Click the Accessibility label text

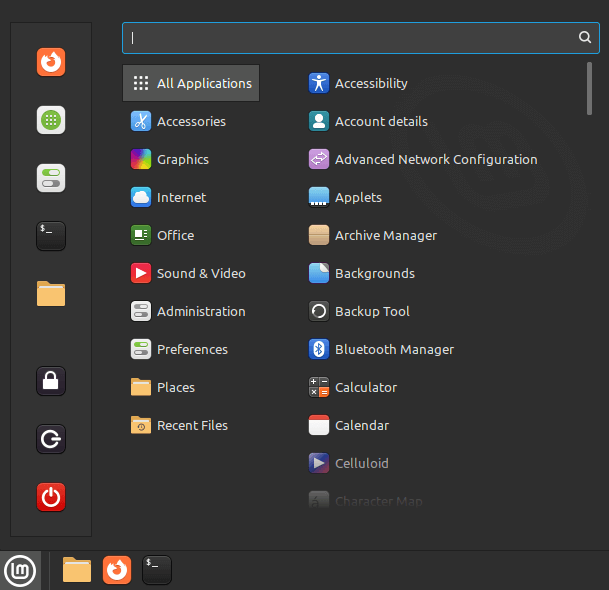click(x=371, y=83)
